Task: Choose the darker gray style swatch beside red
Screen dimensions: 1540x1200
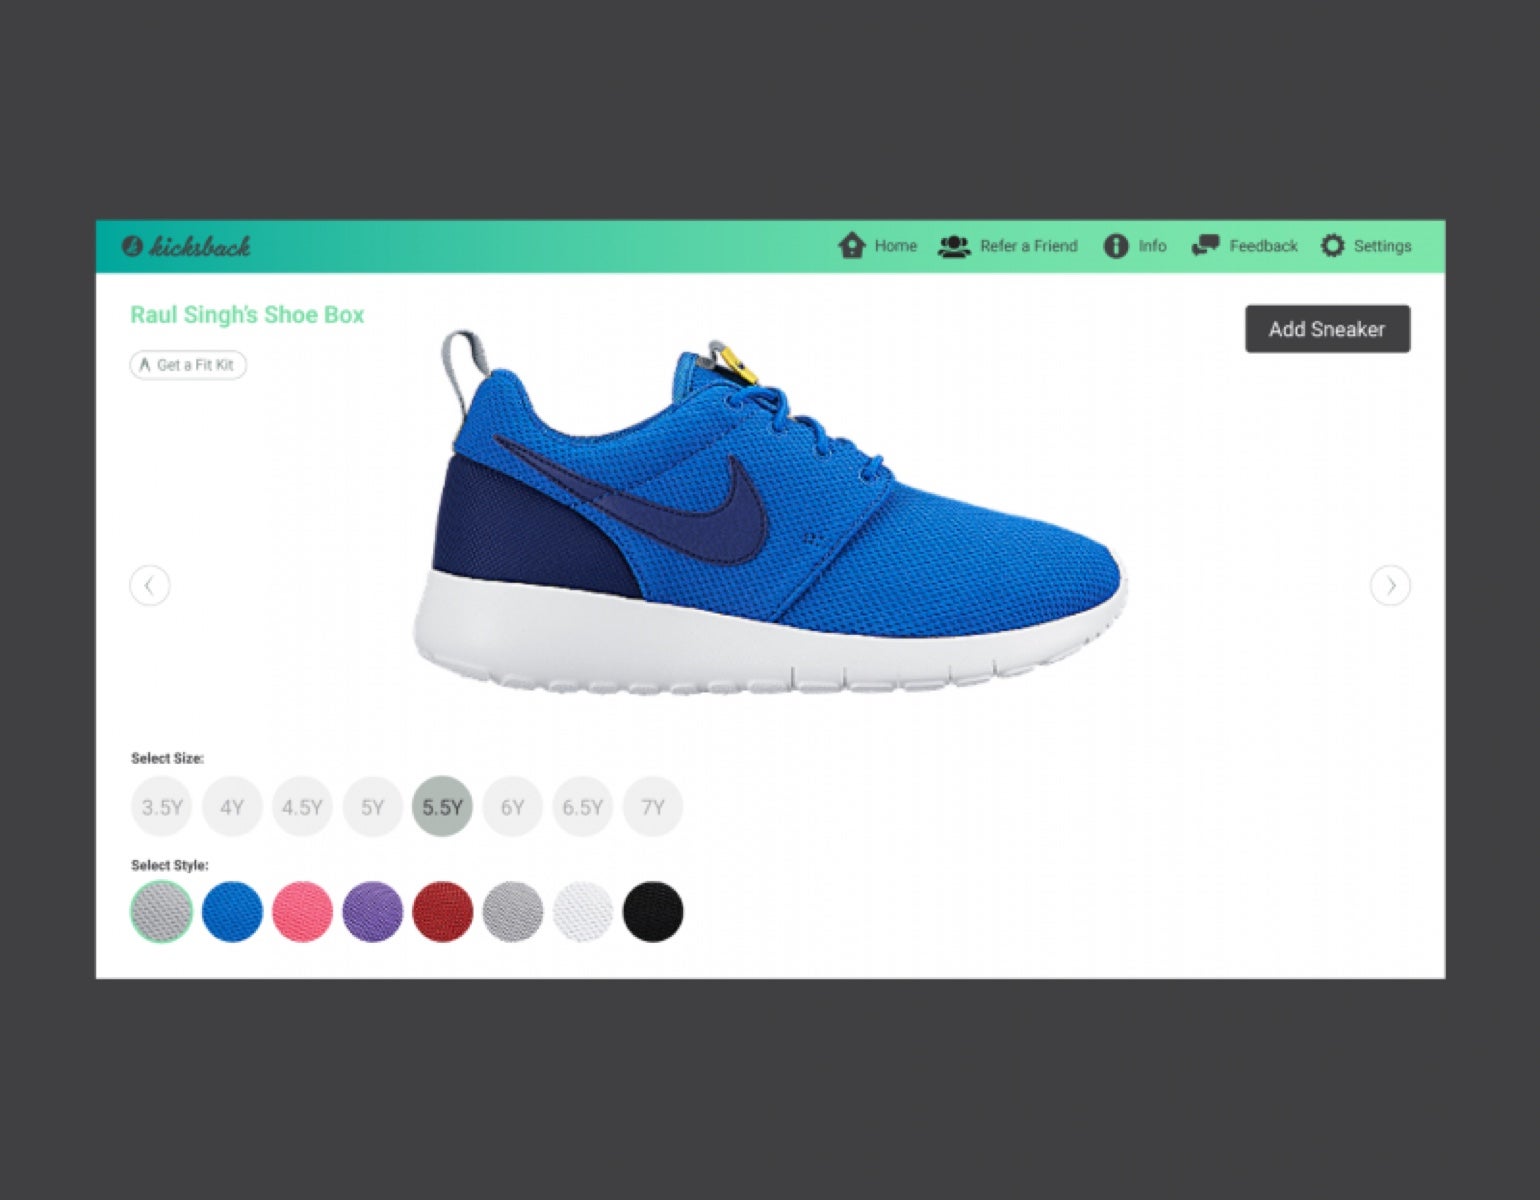Action: [512, 912]
